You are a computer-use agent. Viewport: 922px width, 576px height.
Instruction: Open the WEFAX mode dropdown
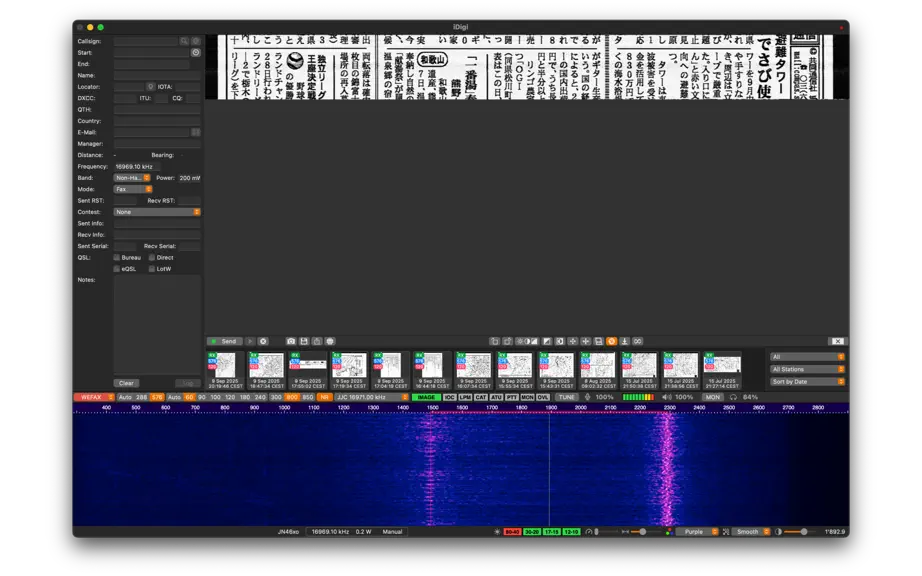pos(94,397)
